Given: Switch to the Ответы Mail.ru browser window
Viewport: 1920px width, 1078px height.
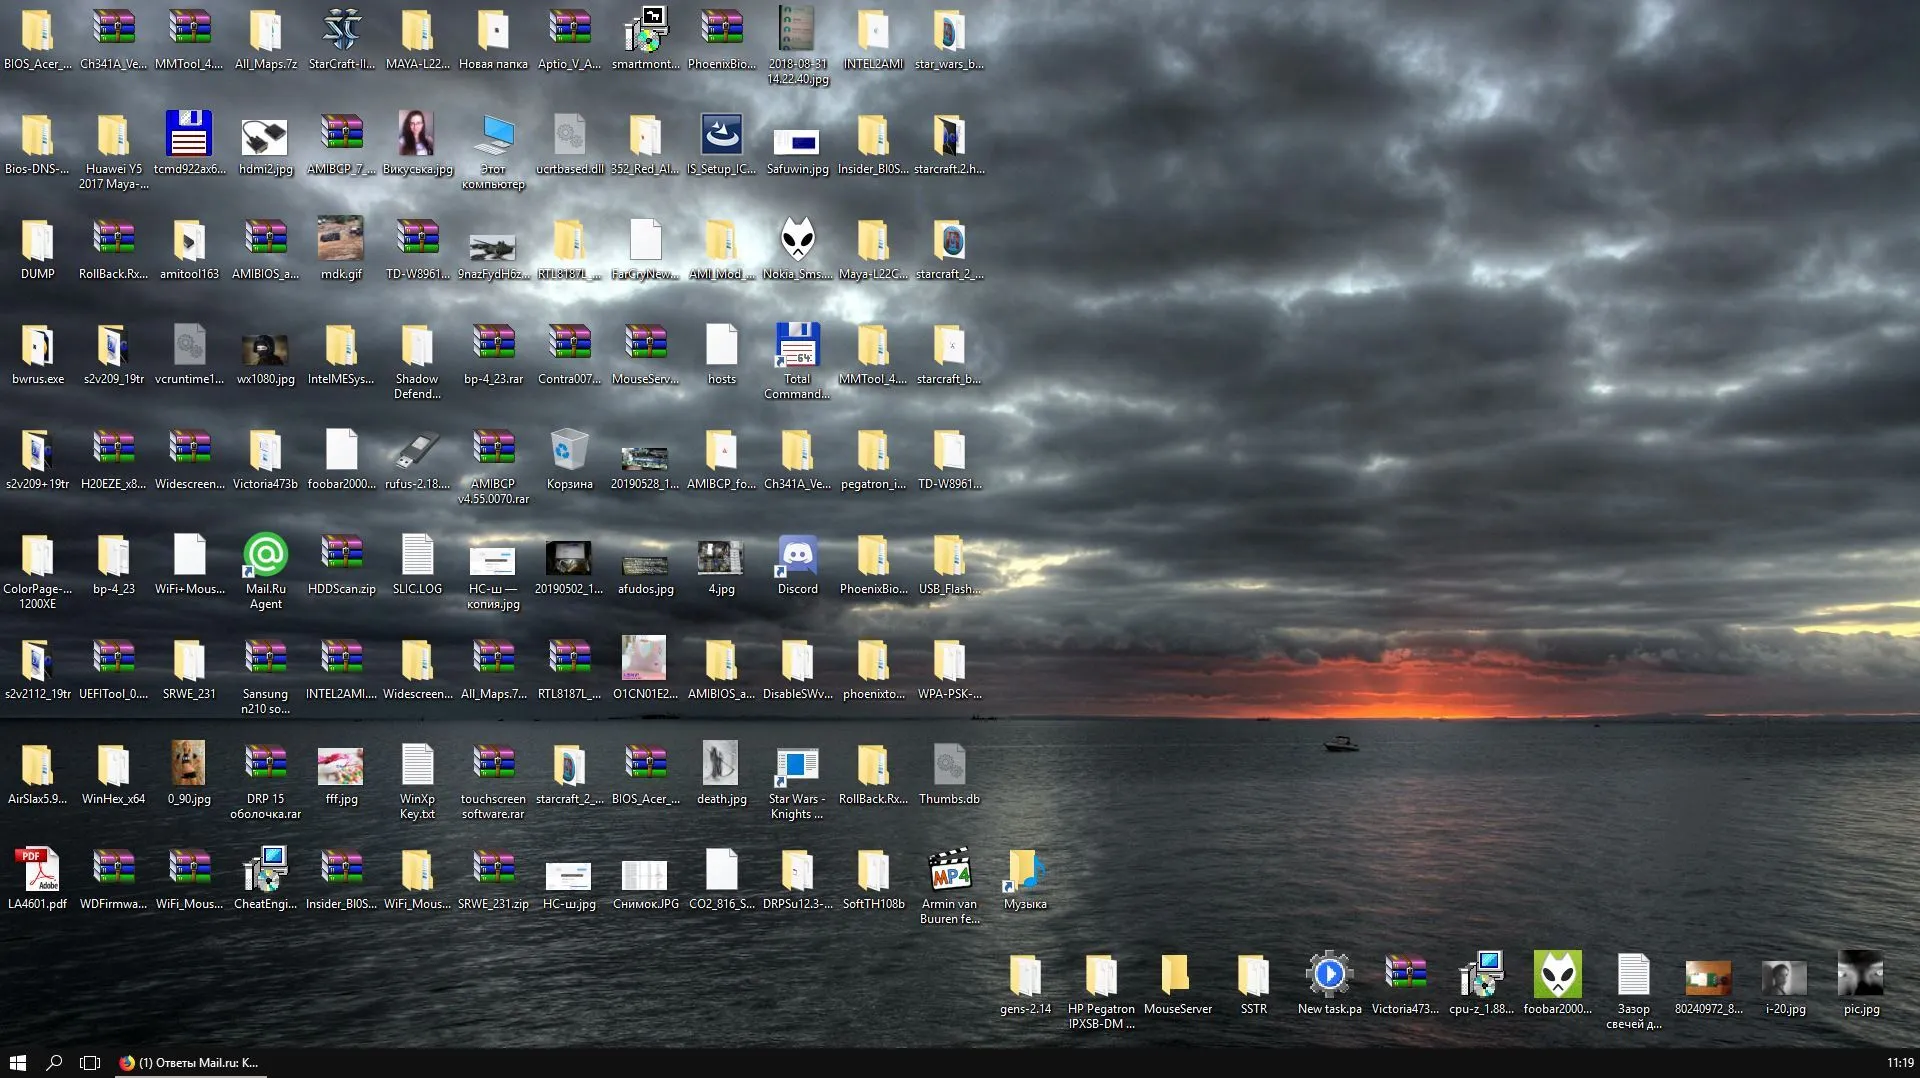Looking at the screenshot, I should (190, 1062).
